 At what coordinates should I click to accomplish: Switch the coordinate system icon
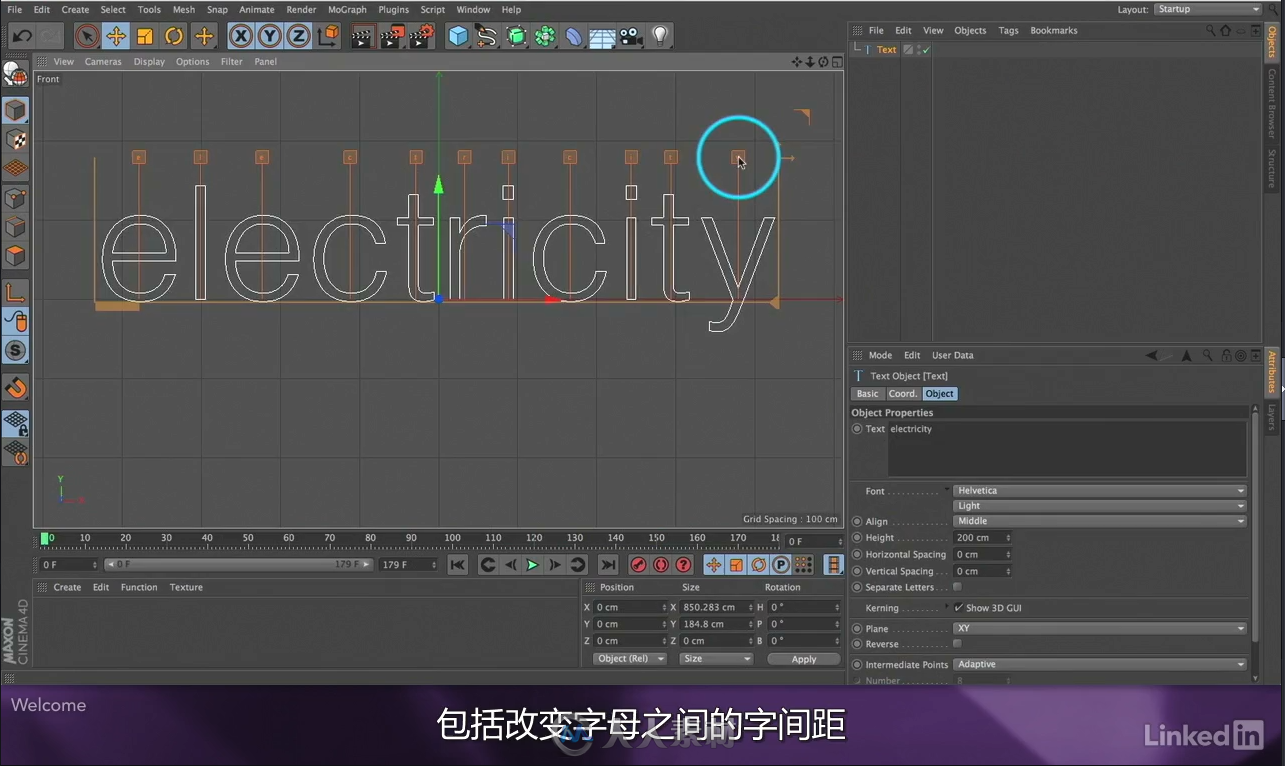[x=328, y=36]
